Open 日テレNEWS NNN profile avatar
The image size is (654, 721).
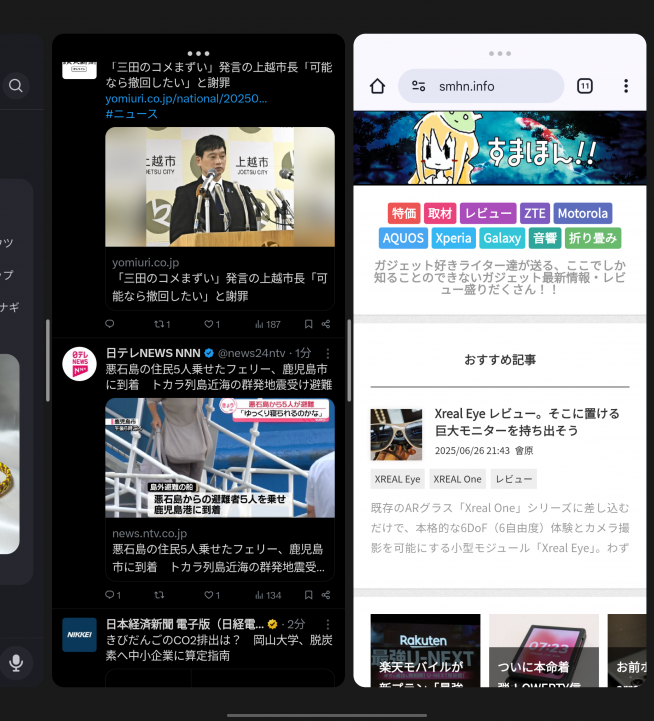click(x=80, y=364)
